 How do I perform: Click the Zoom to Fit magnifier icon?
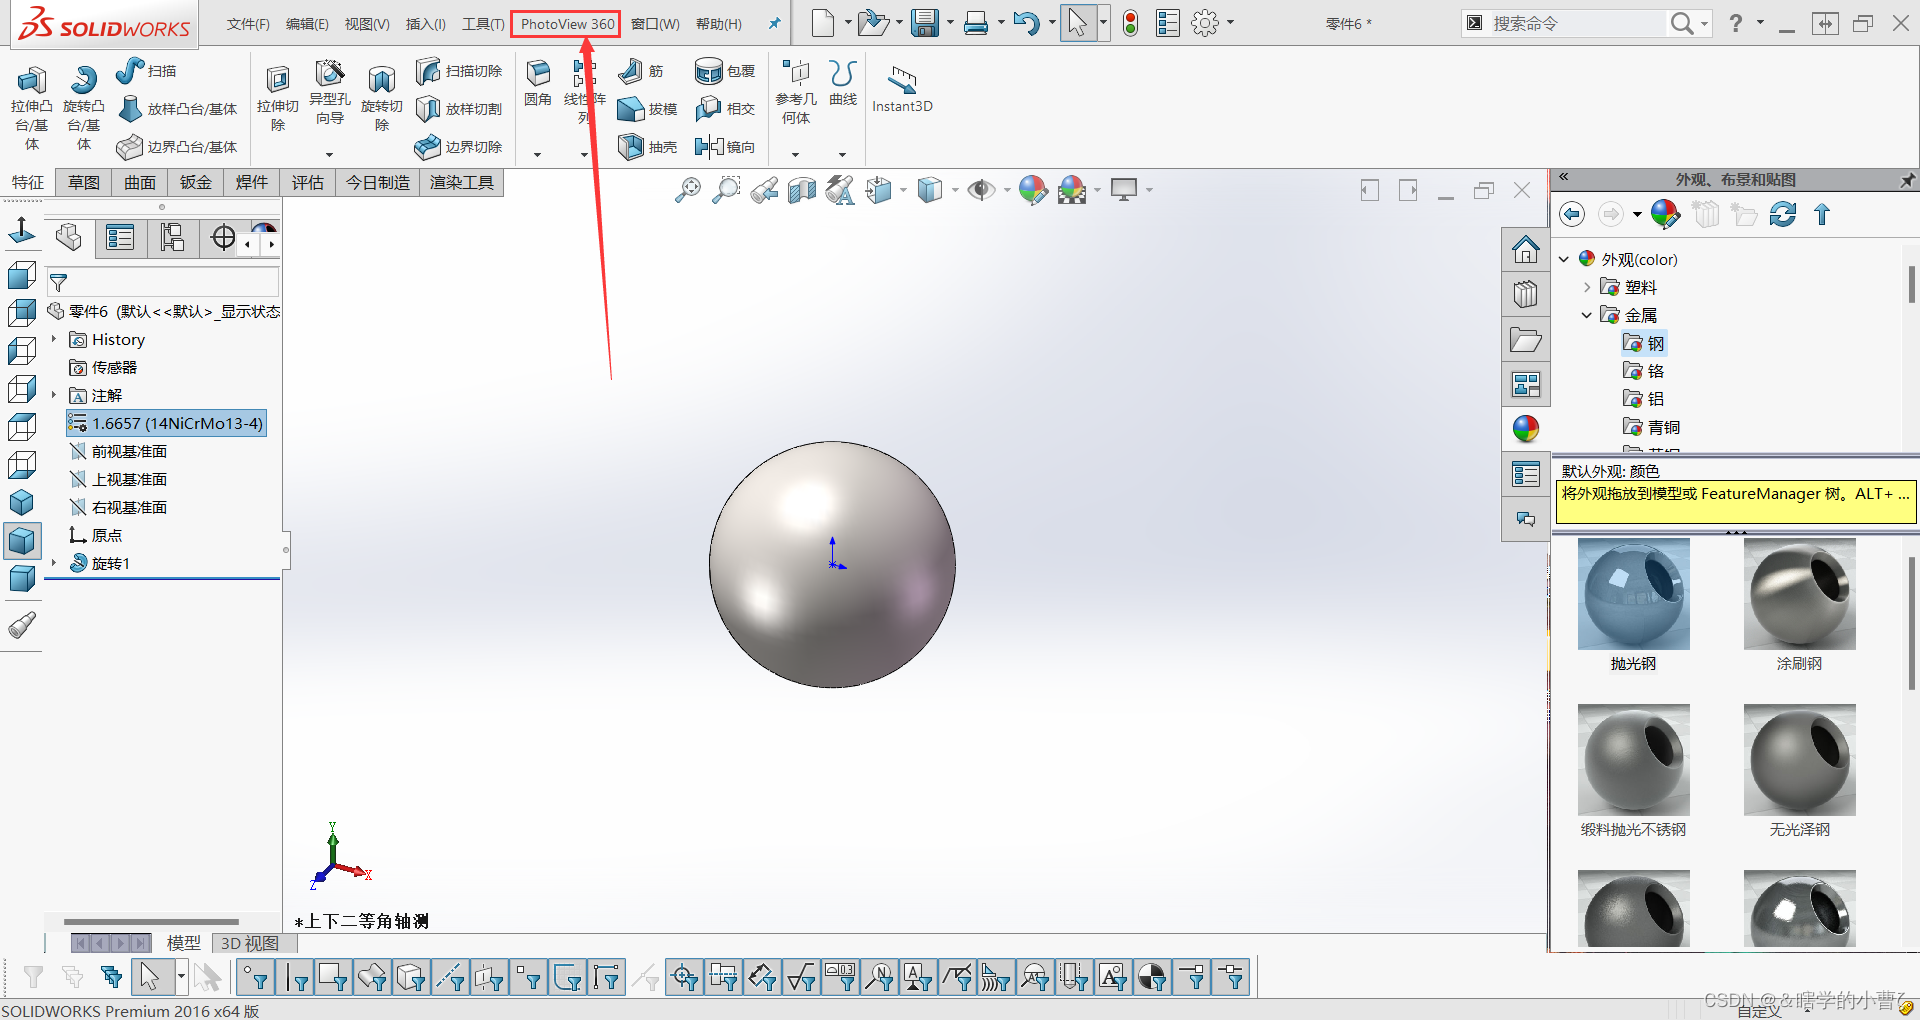coord(688,189)
